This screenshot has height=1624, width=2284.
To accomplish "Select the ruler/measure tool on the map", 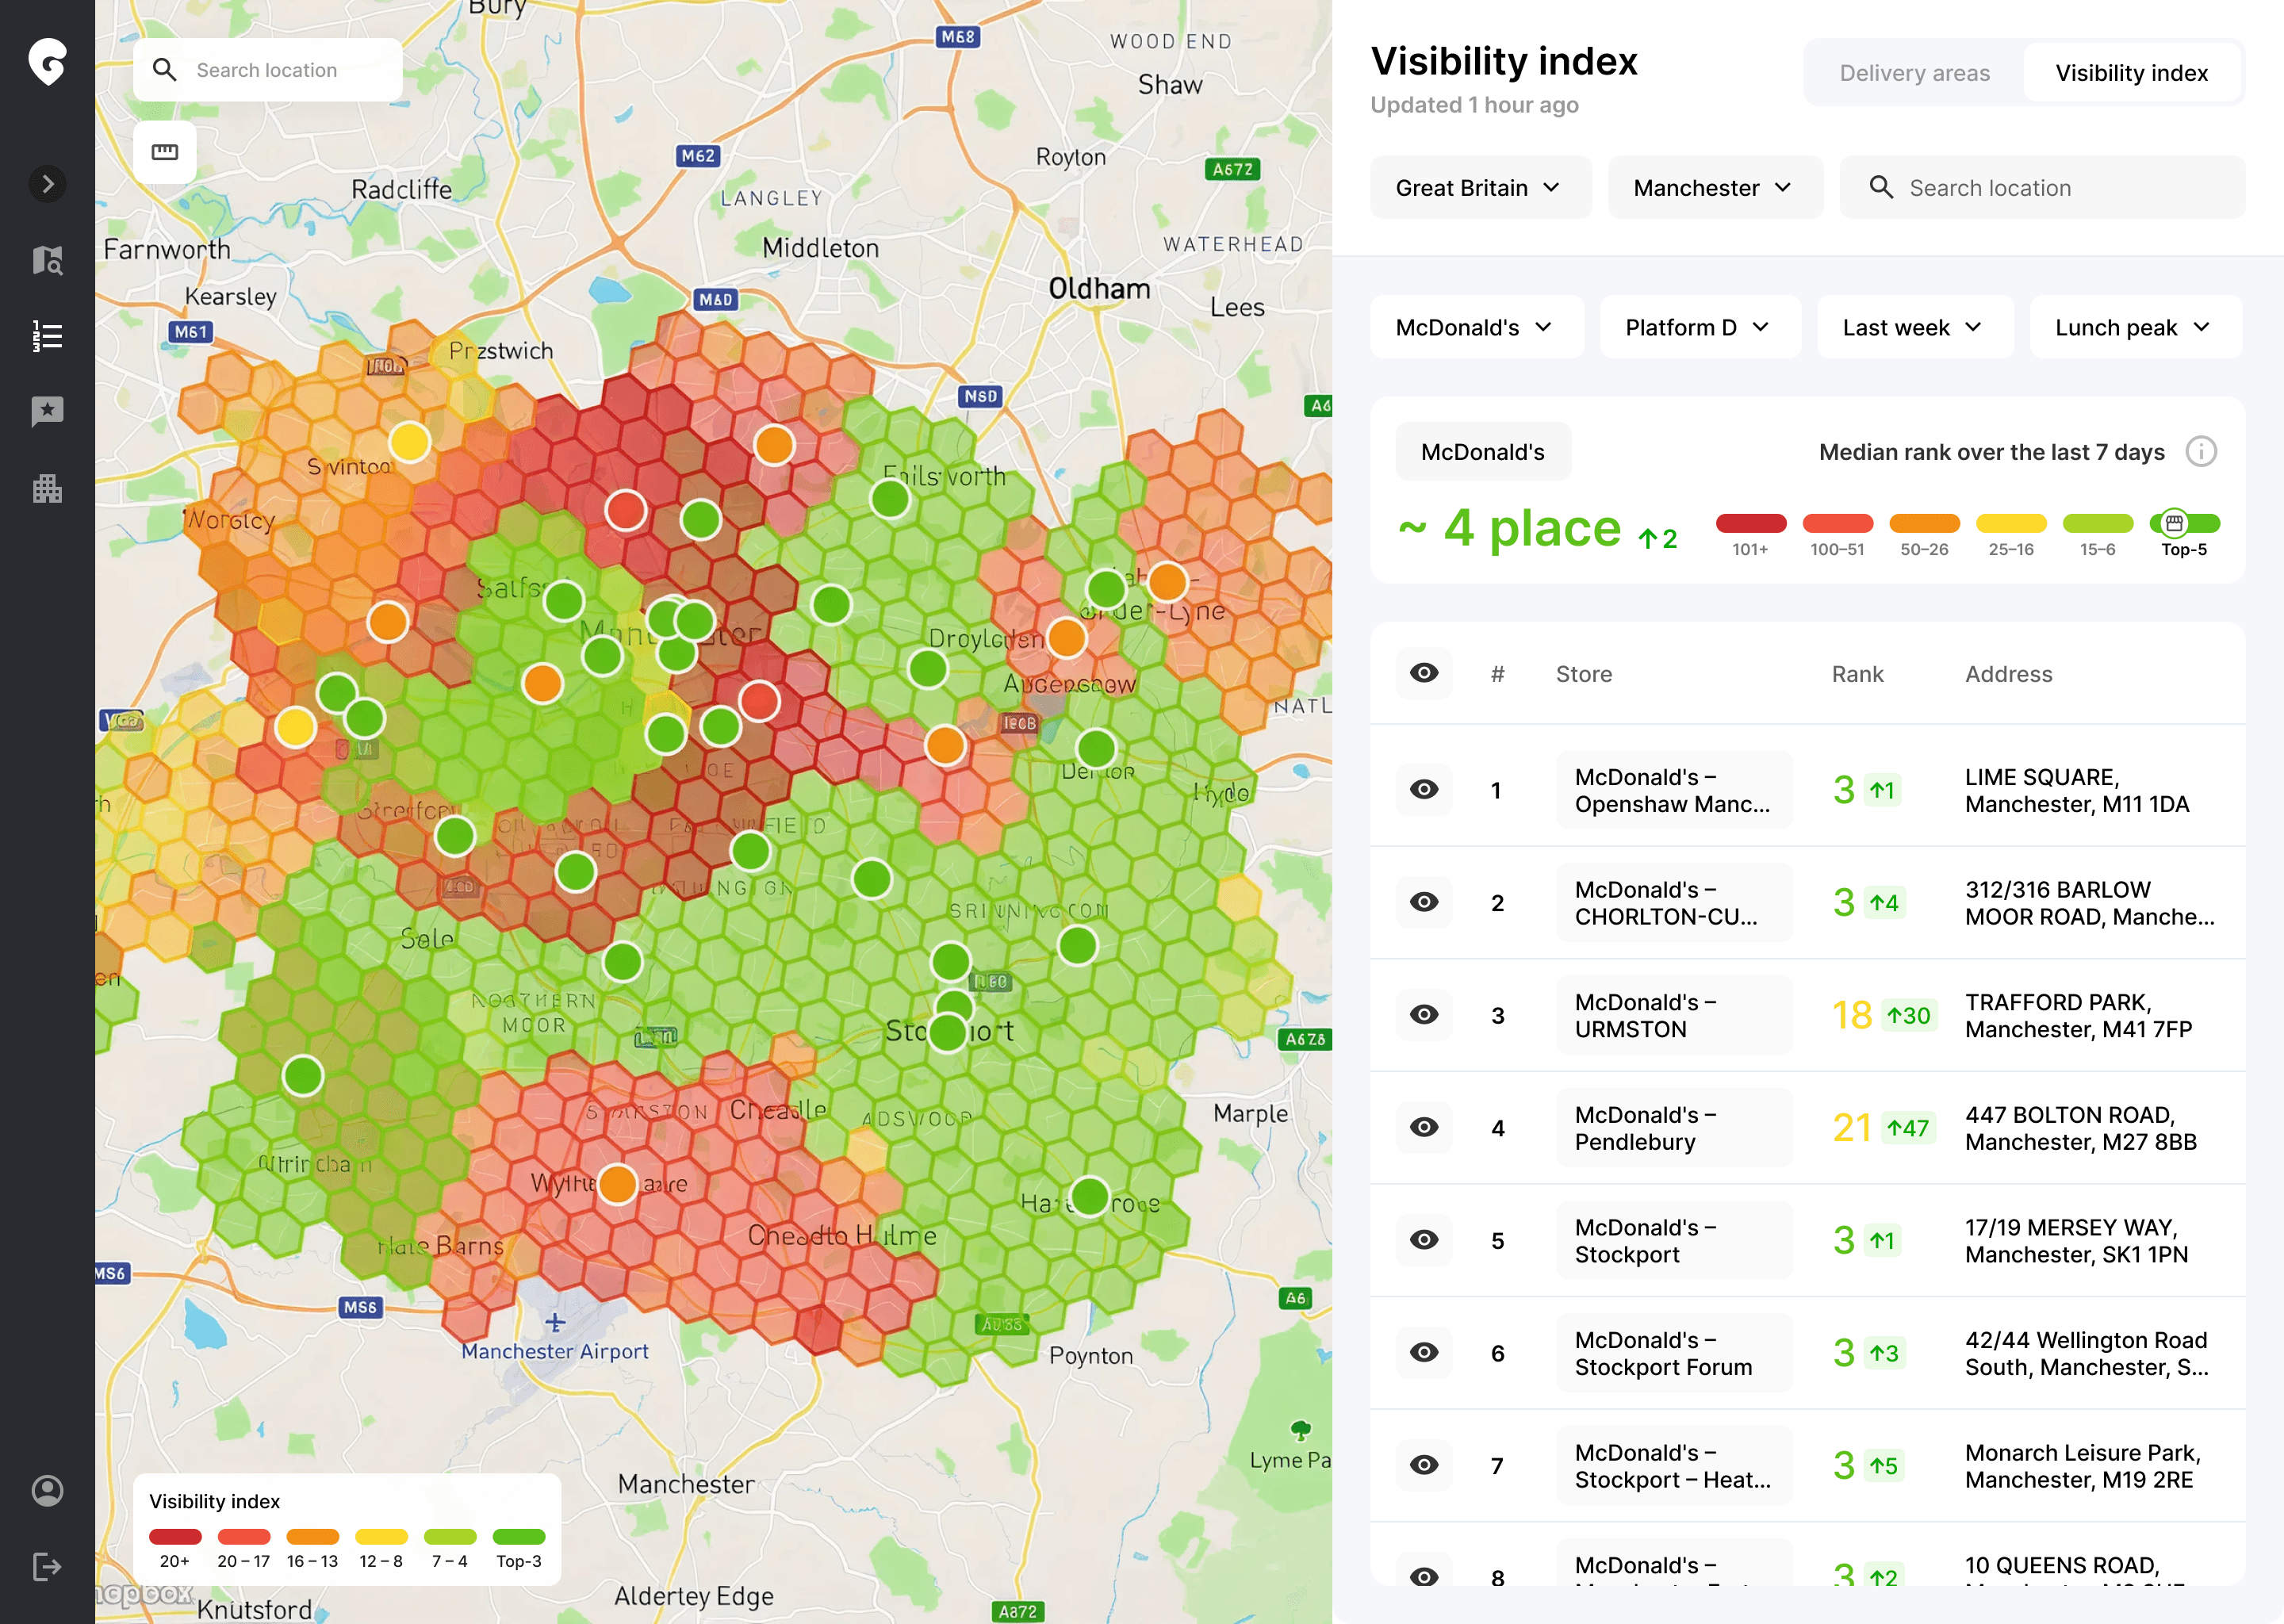I will (164, 152).
